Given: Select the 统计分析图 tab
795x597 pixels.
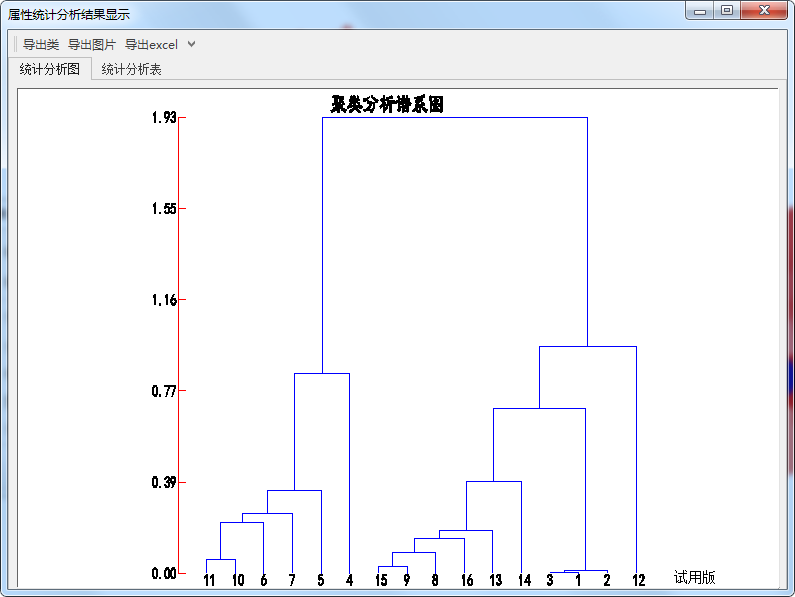Looking at the screenshot, I should [x=49, y=69].
